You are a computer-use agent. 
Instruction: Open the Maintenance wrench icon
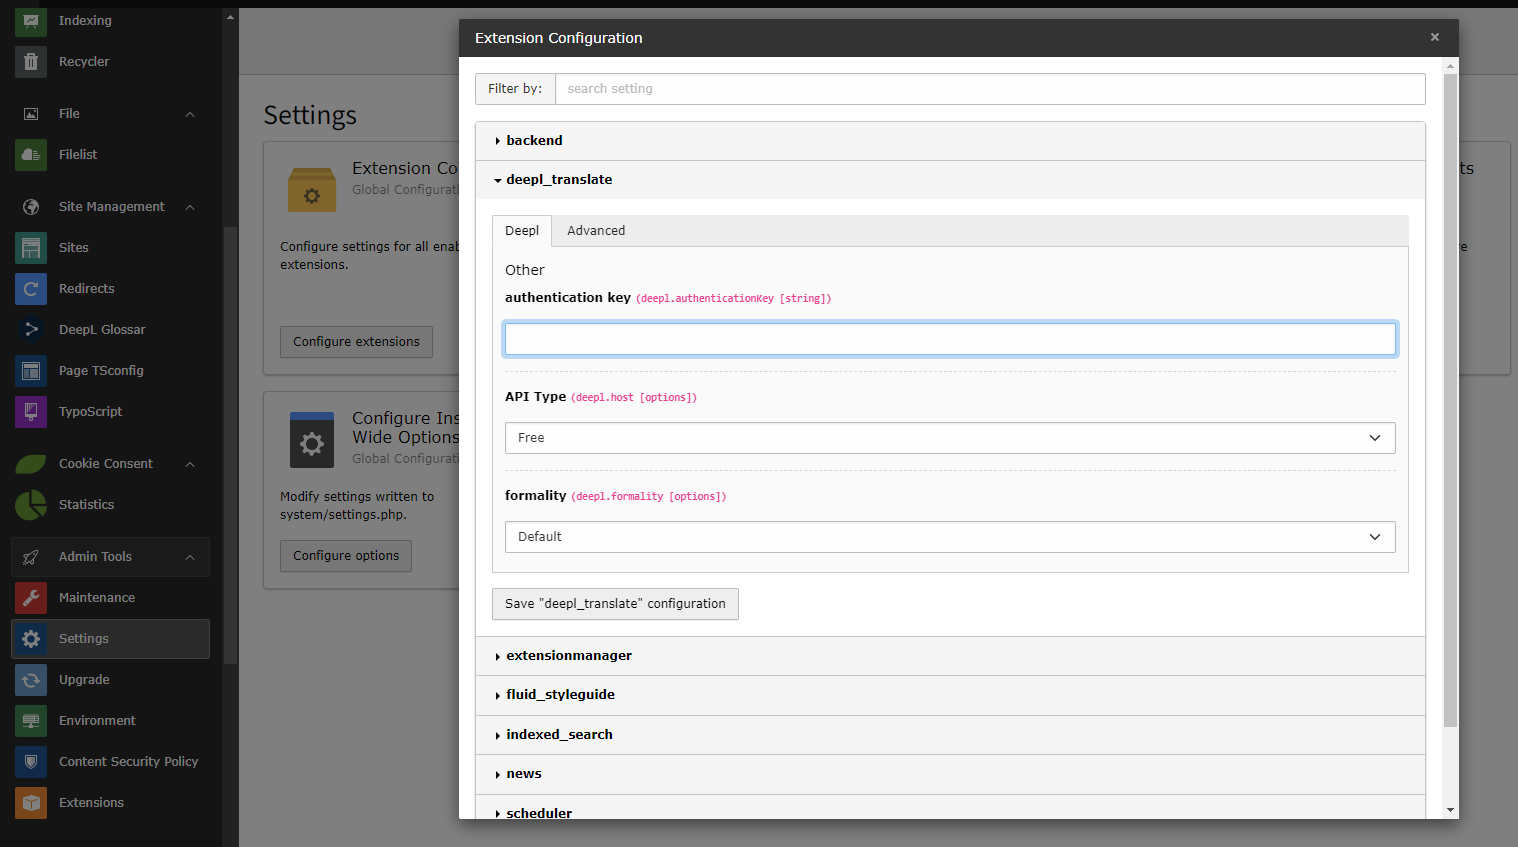[31, 597]
